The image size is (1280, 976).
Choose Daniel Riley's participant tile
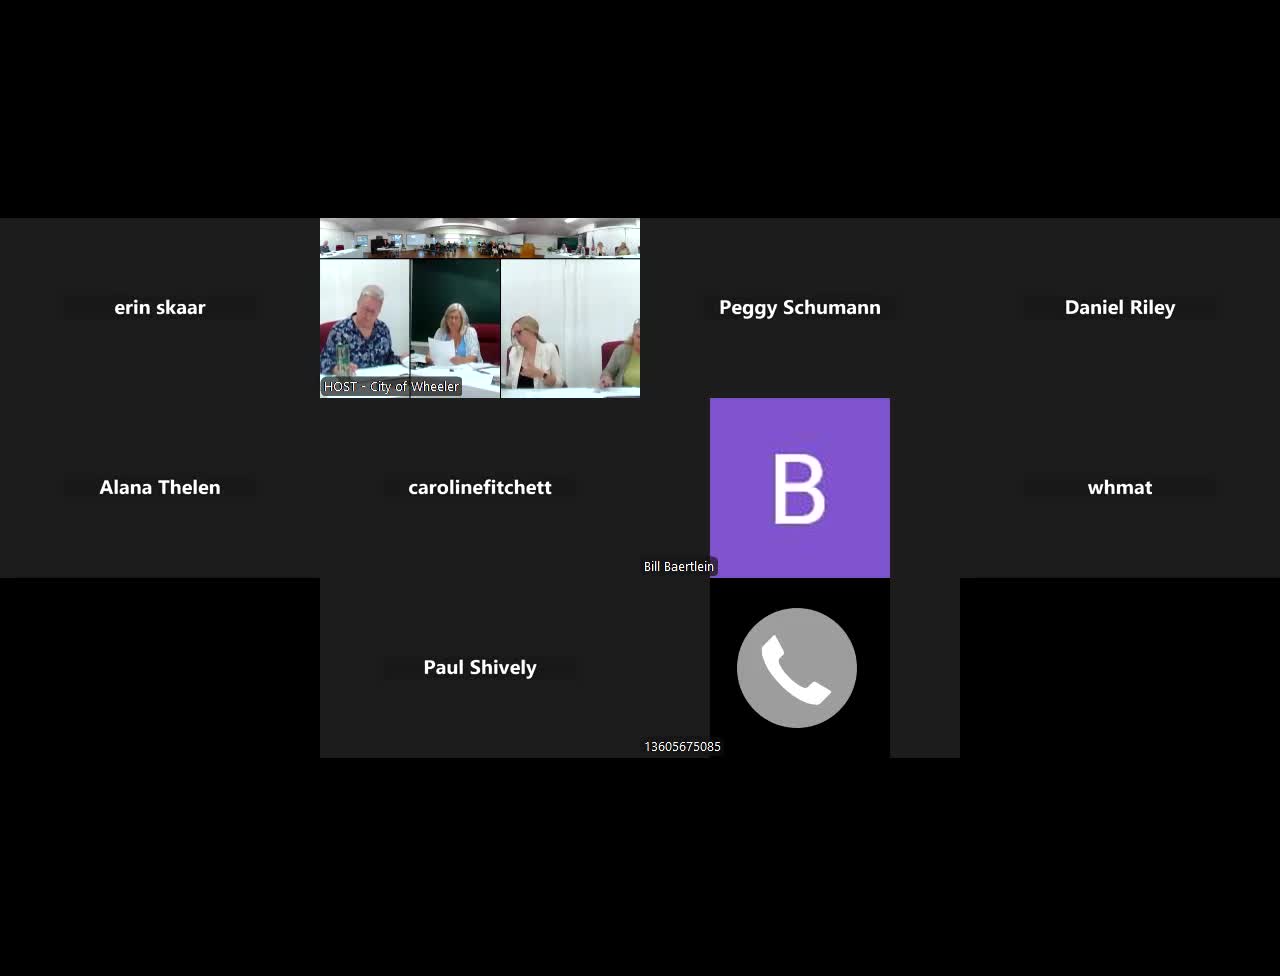[1120, 307]
